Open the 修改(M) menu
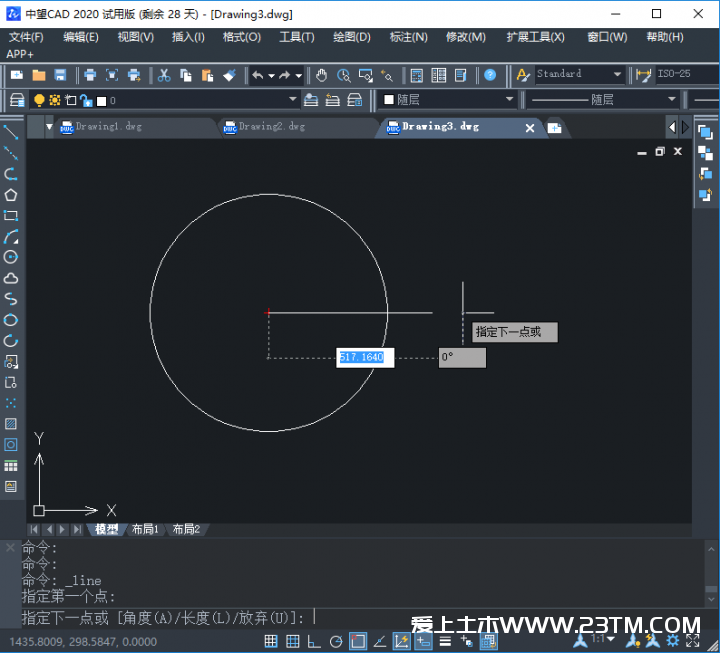 pos(466,37)
